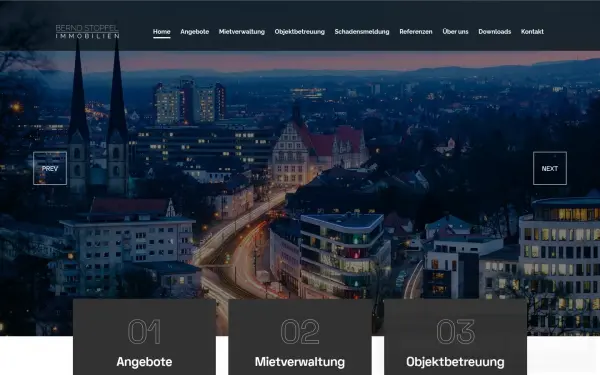Image resolution: width=600 pixels, height=375 pixels.
Task: Open the Kontakt page
Action: pos(532,32)
